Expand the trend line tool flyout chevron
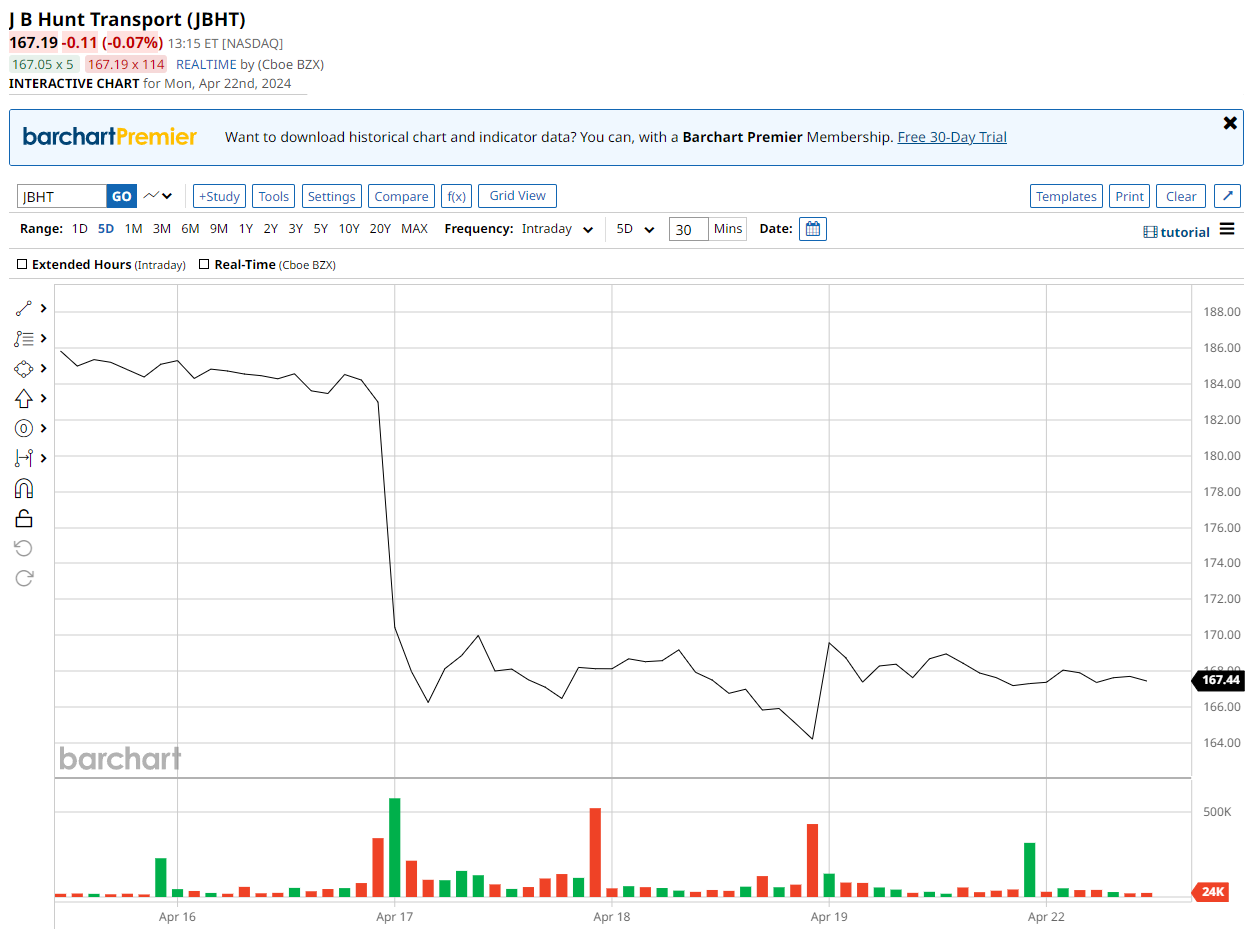This screenshot has height=941, width=1251. pos(44,308)
